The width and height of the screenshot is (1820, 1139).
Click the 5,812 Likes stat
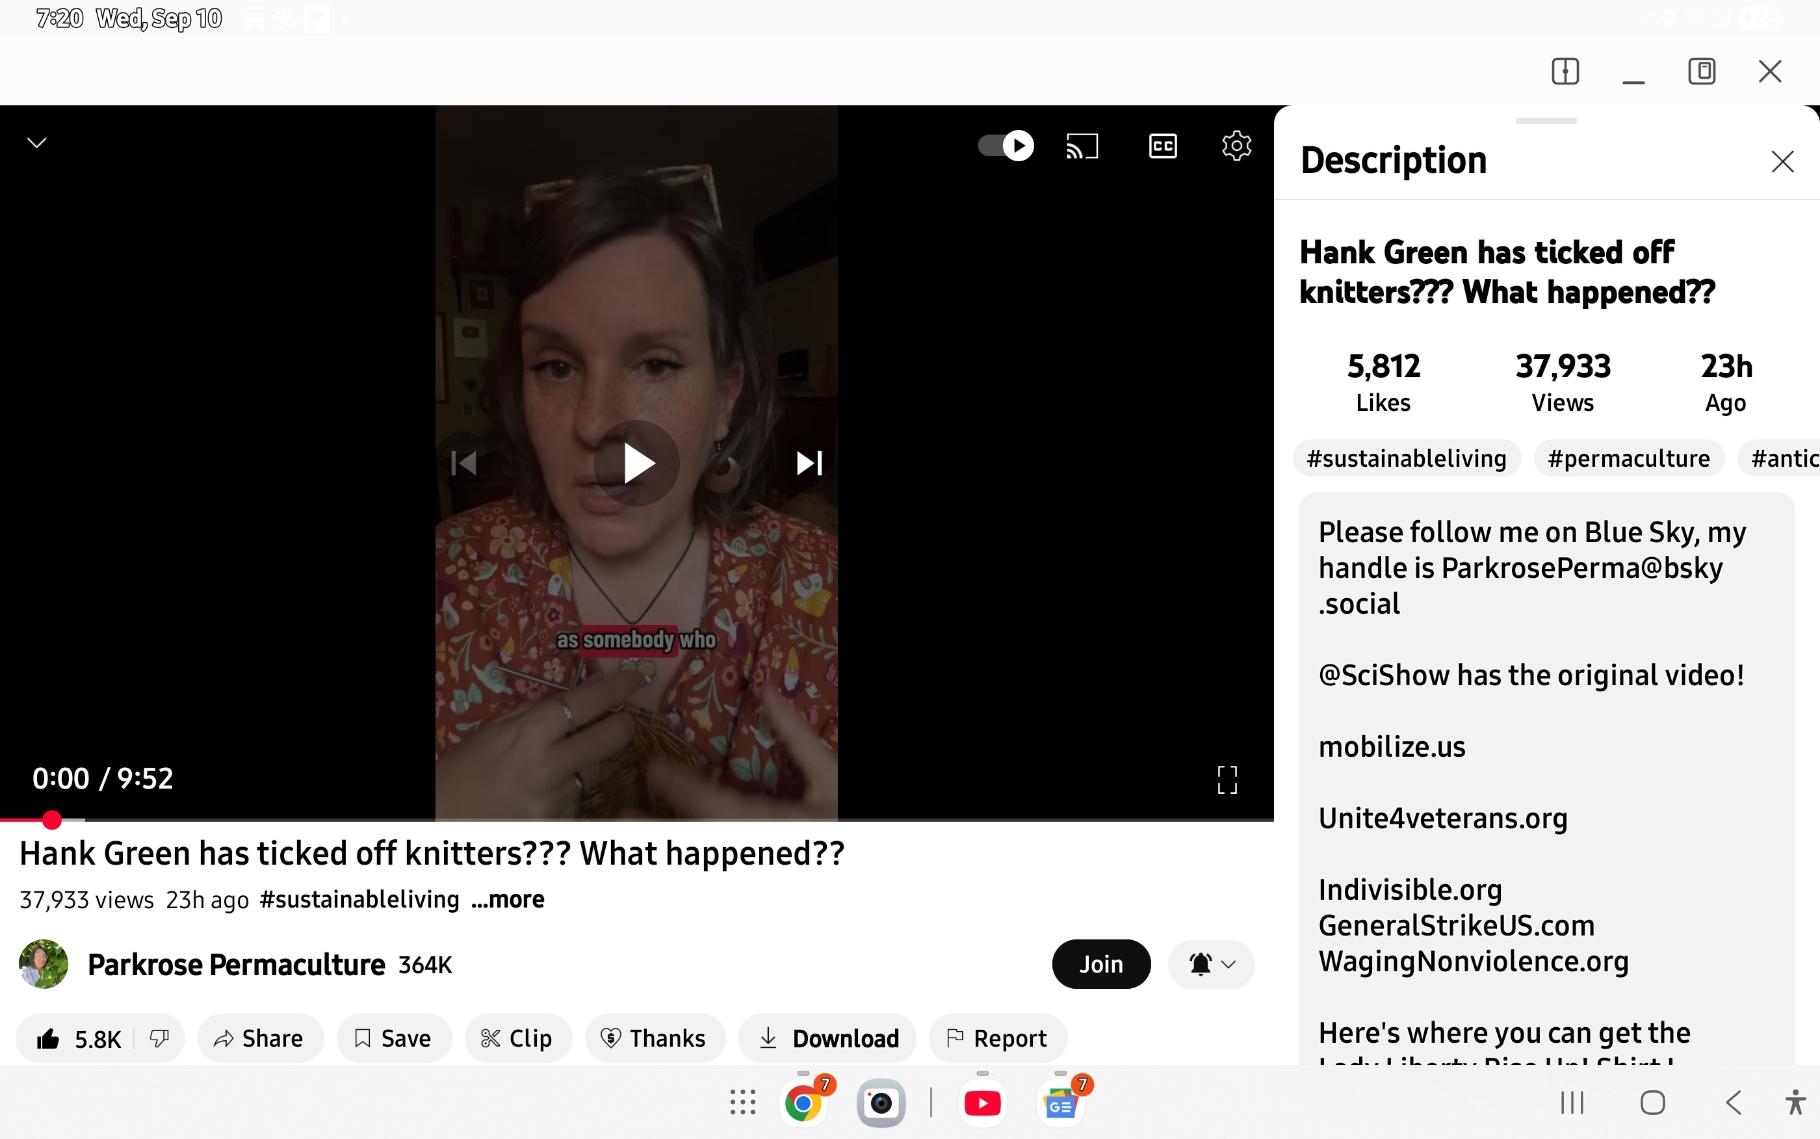click(x=1384, y=383)
